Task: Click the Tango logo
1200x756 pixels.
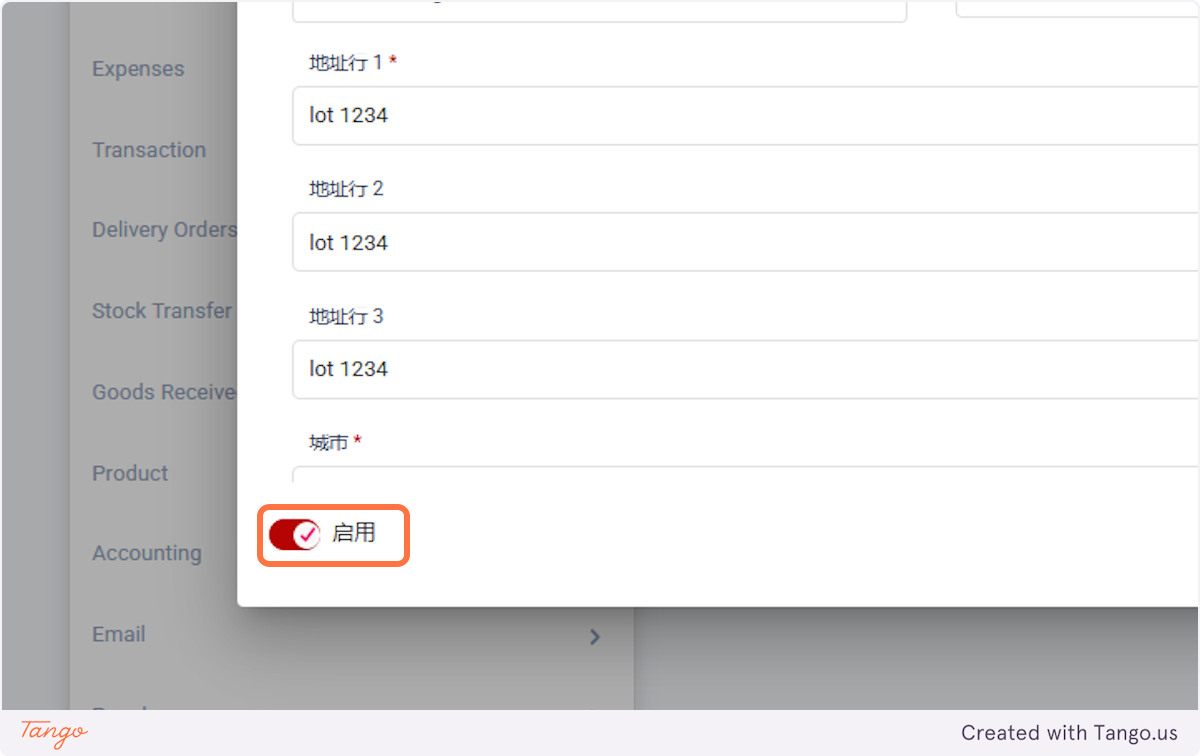Action: point(54,732)
